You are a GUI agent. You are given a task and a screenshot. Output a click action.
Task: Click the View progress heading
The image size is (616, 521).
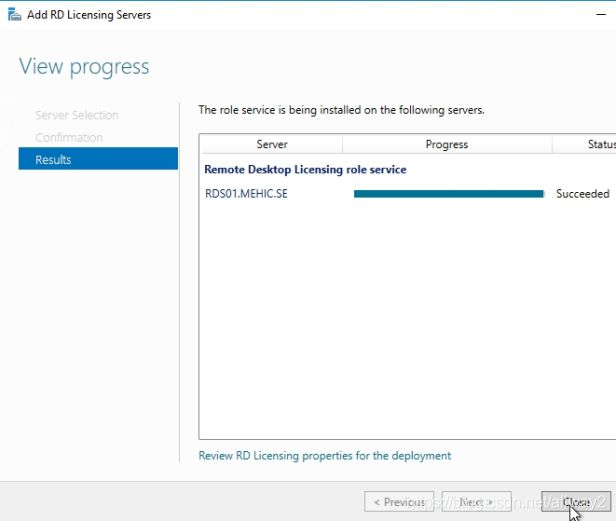pos(84,67)
